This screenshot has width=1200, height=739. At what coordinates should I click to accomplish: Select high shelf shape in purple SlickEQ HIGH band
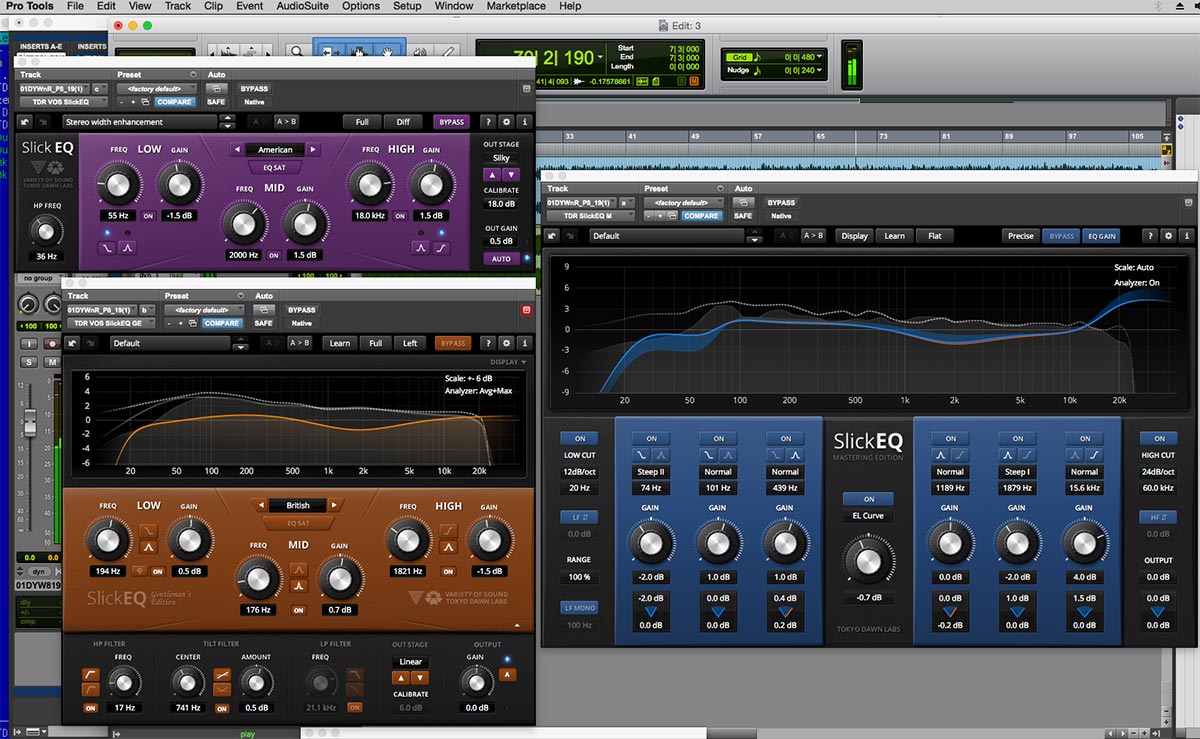(x=441, y=247)
